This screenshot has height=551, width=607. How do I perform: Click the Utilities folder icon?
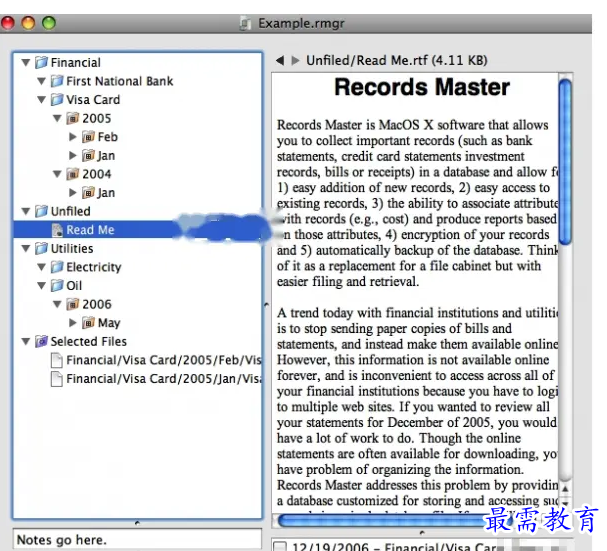click(x=41, y=248)
